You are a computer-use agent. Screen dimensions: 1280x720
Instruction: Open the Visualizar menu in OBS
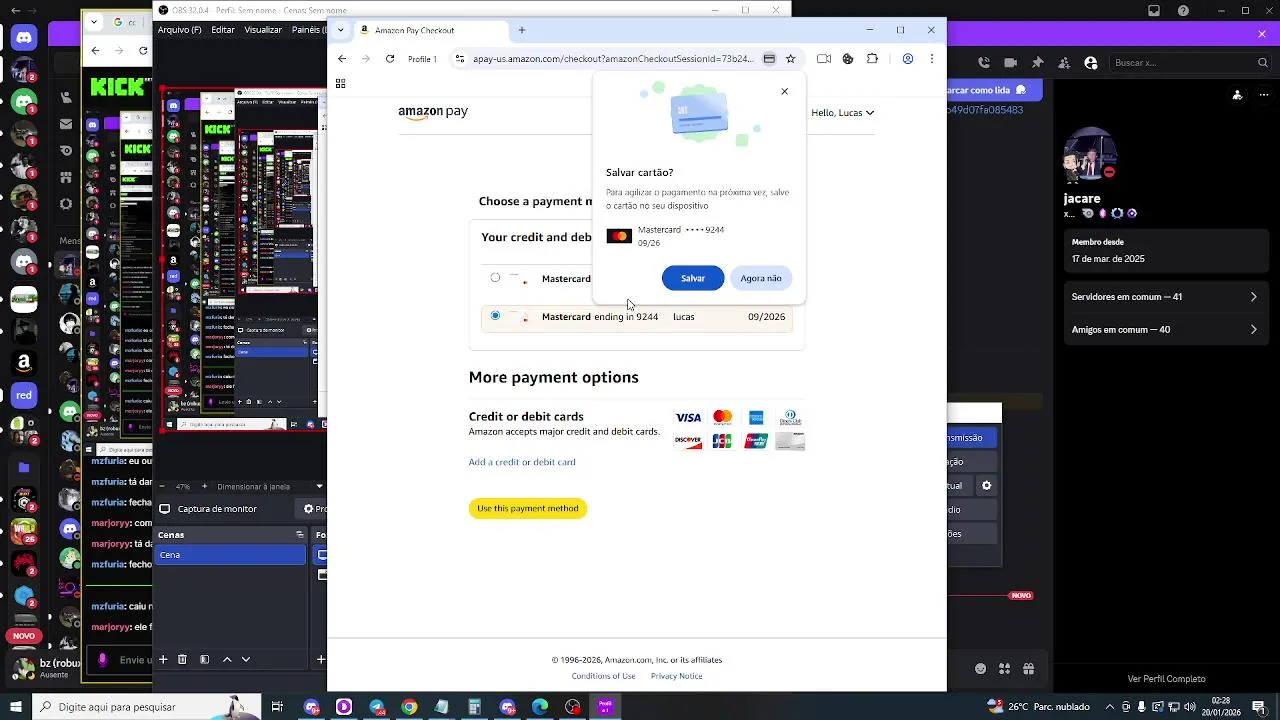point(263,30)
